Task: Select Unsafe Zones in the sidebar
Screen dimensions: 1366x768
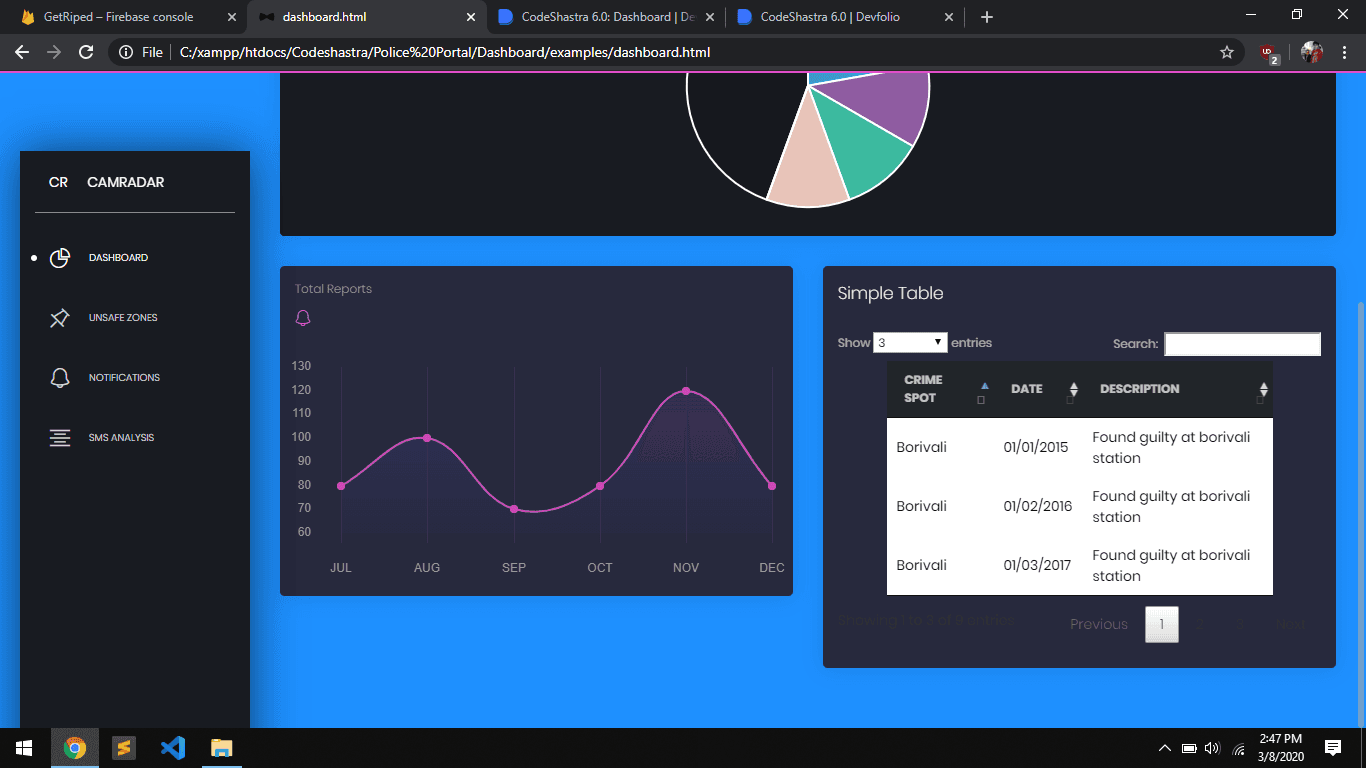Action: click(123, 318)
